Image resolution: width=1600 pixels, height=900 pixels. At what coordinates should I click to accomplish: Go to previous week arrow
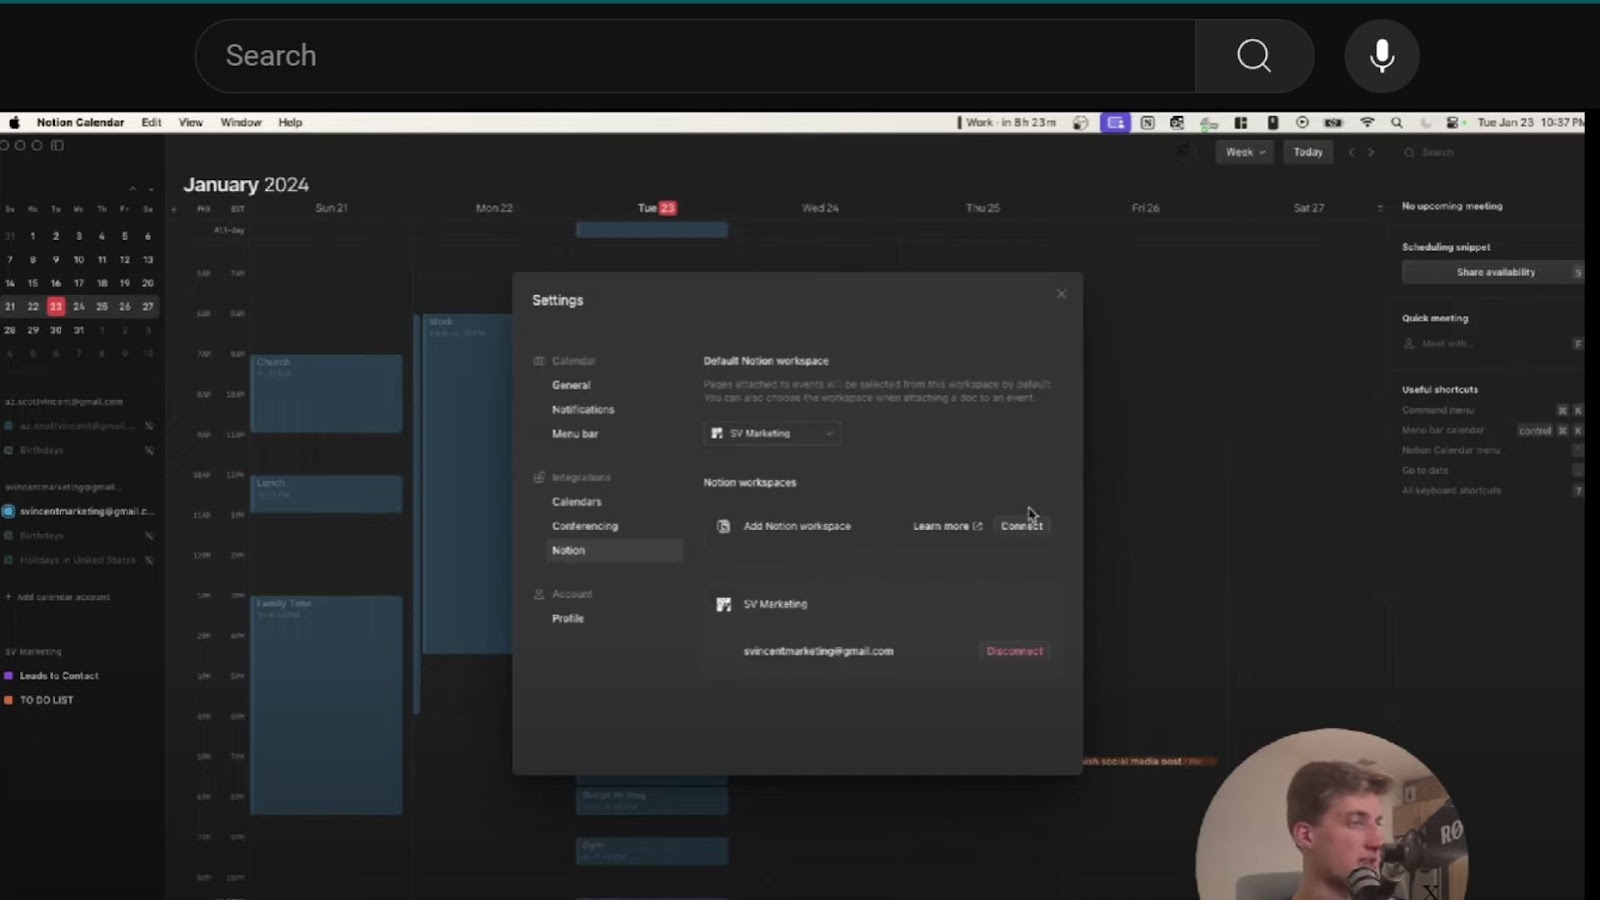1352,152
